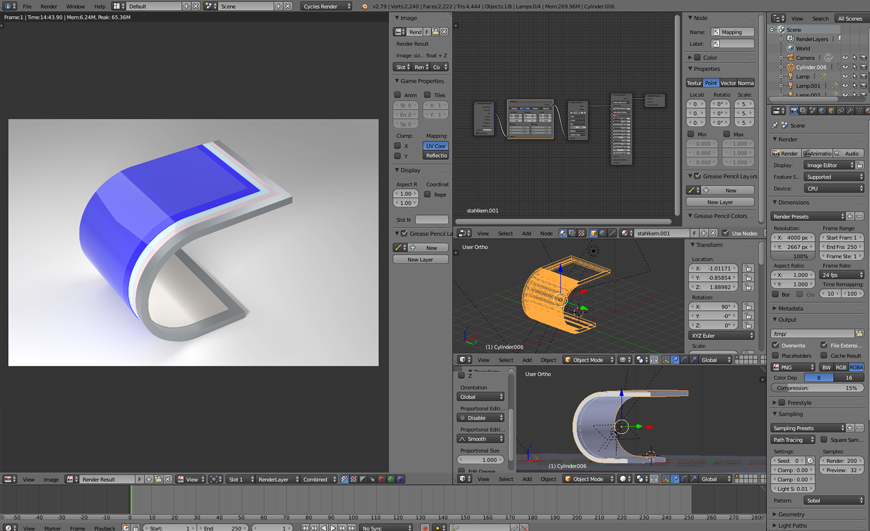Open Render properties tab camera icon
The image size is (870, 531).
(x=795, y=111)
